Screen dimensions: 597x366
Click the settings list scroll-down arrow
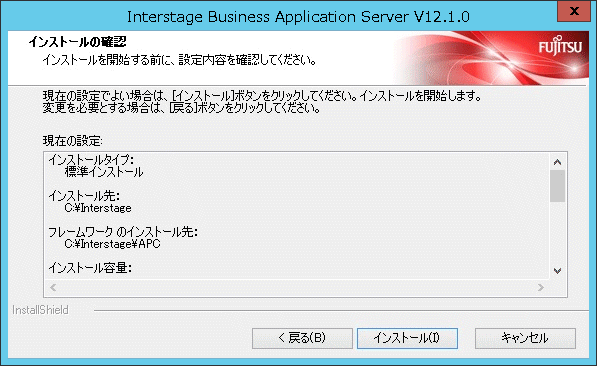click(x=557, y=271)
